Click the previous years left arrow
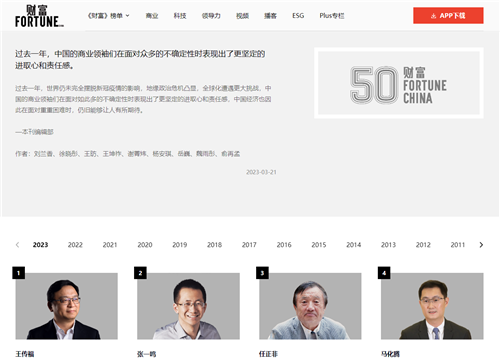The width and height of the screenshot is (500, 363). [17, 245]
